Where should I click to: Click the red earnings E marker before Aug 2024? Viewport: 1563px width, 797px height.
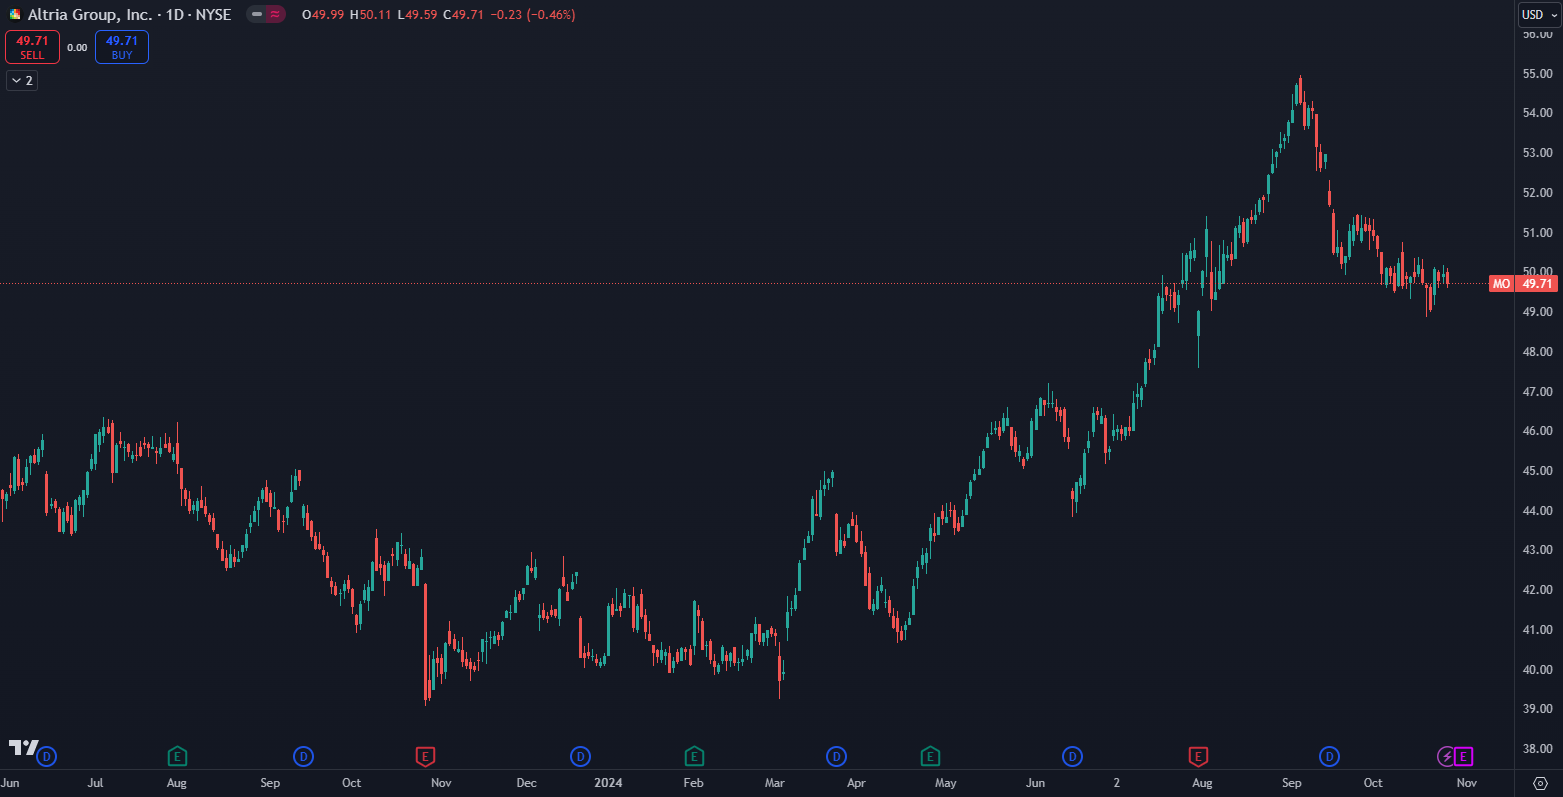point(1198,756)
